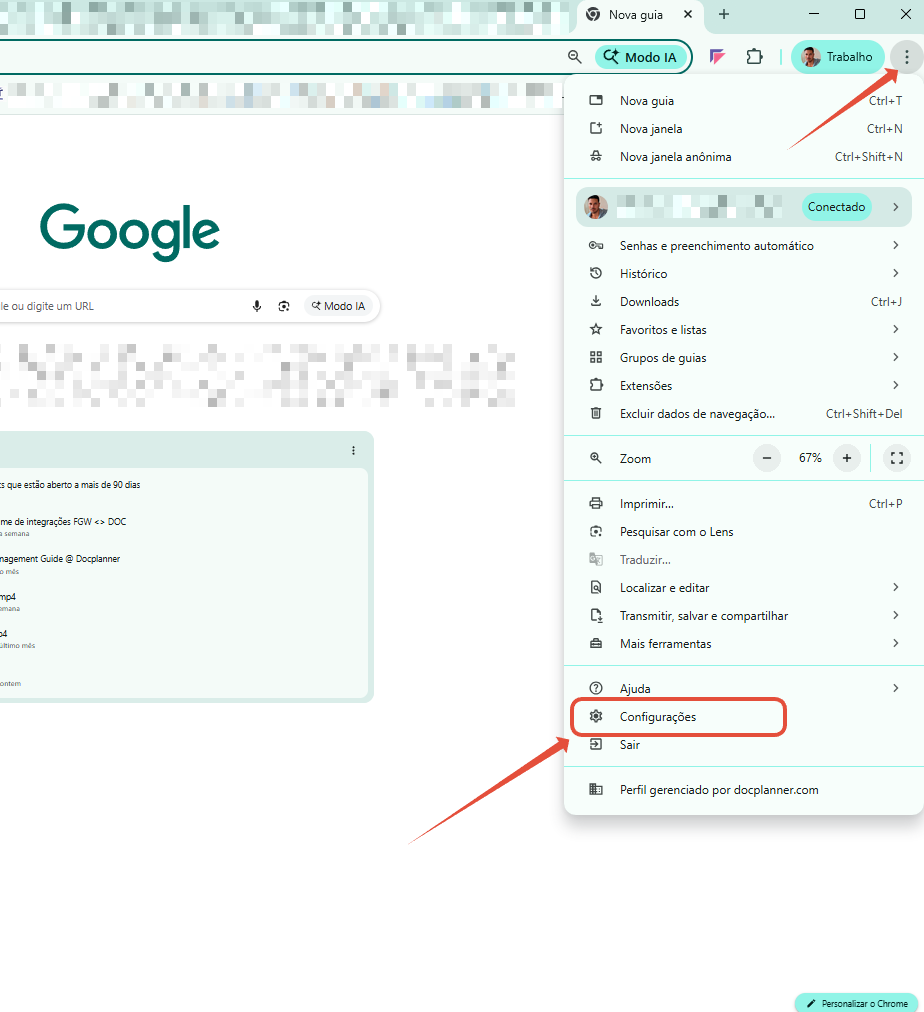
Task: Open a new tab with plus button
Action: 724,14
